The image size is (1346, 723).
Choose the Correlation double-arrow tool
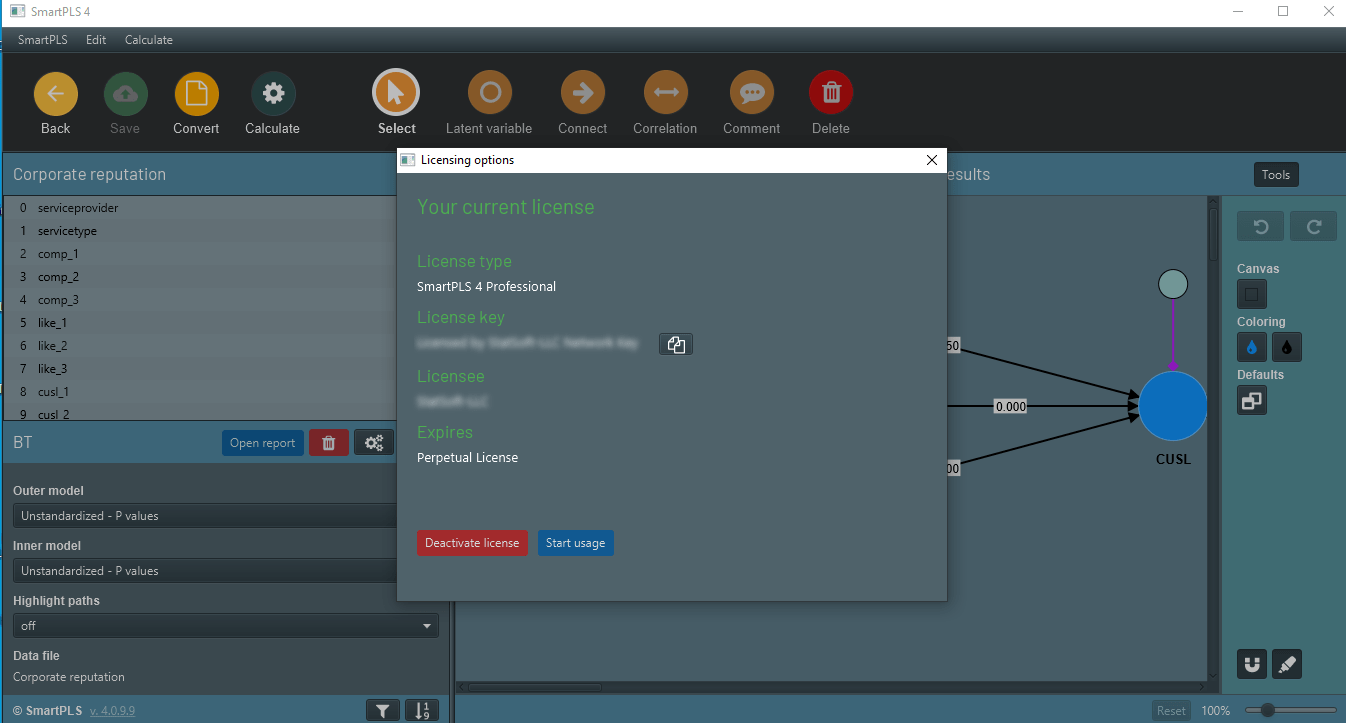point(666,93)
